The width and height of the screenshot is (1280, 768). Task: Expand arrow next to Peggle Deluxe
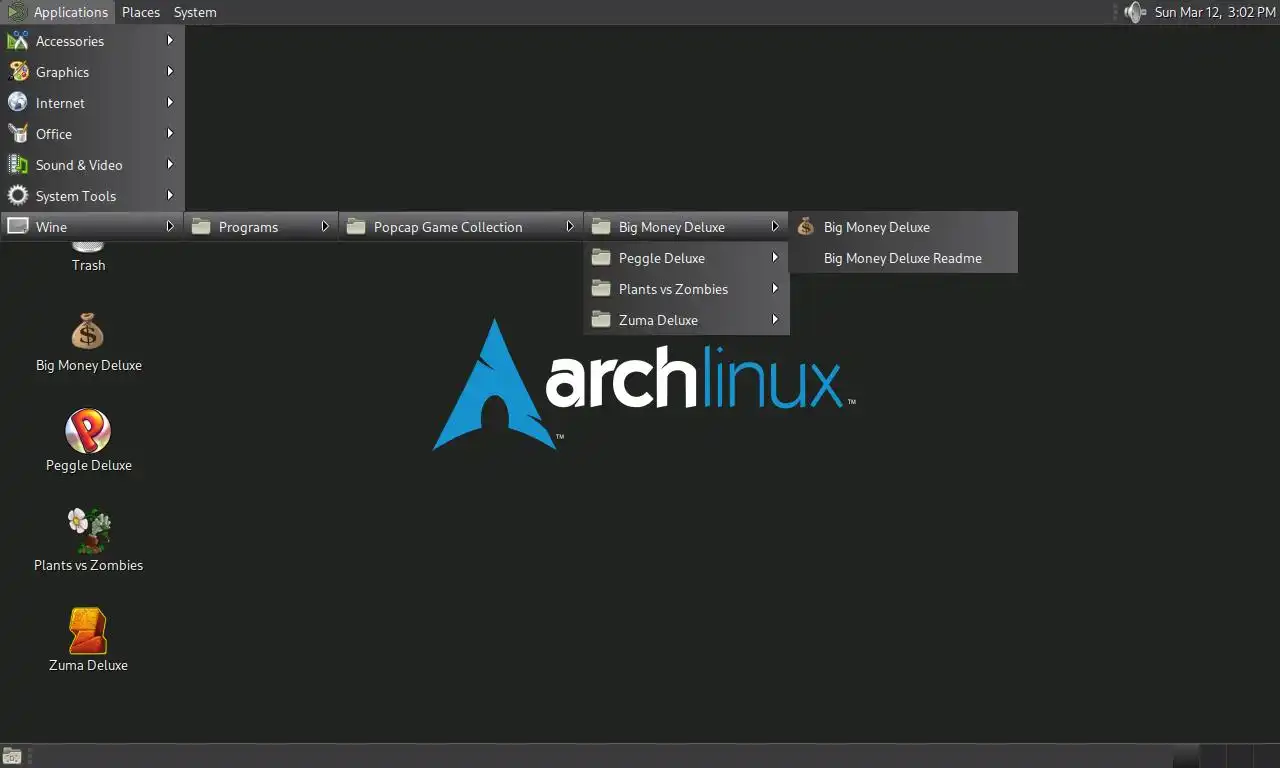(x=775, y=258)
